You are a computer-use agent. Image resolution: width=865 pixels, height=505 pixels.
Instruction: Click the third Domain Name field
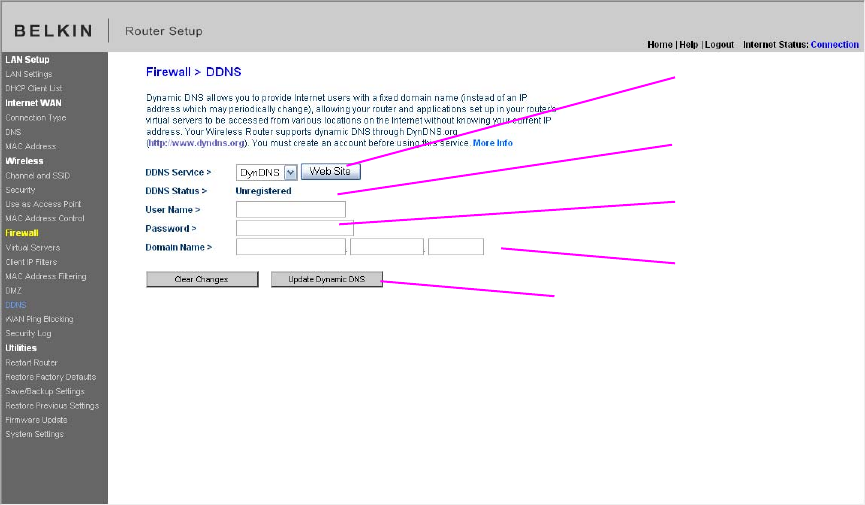[x=456, y=247]
